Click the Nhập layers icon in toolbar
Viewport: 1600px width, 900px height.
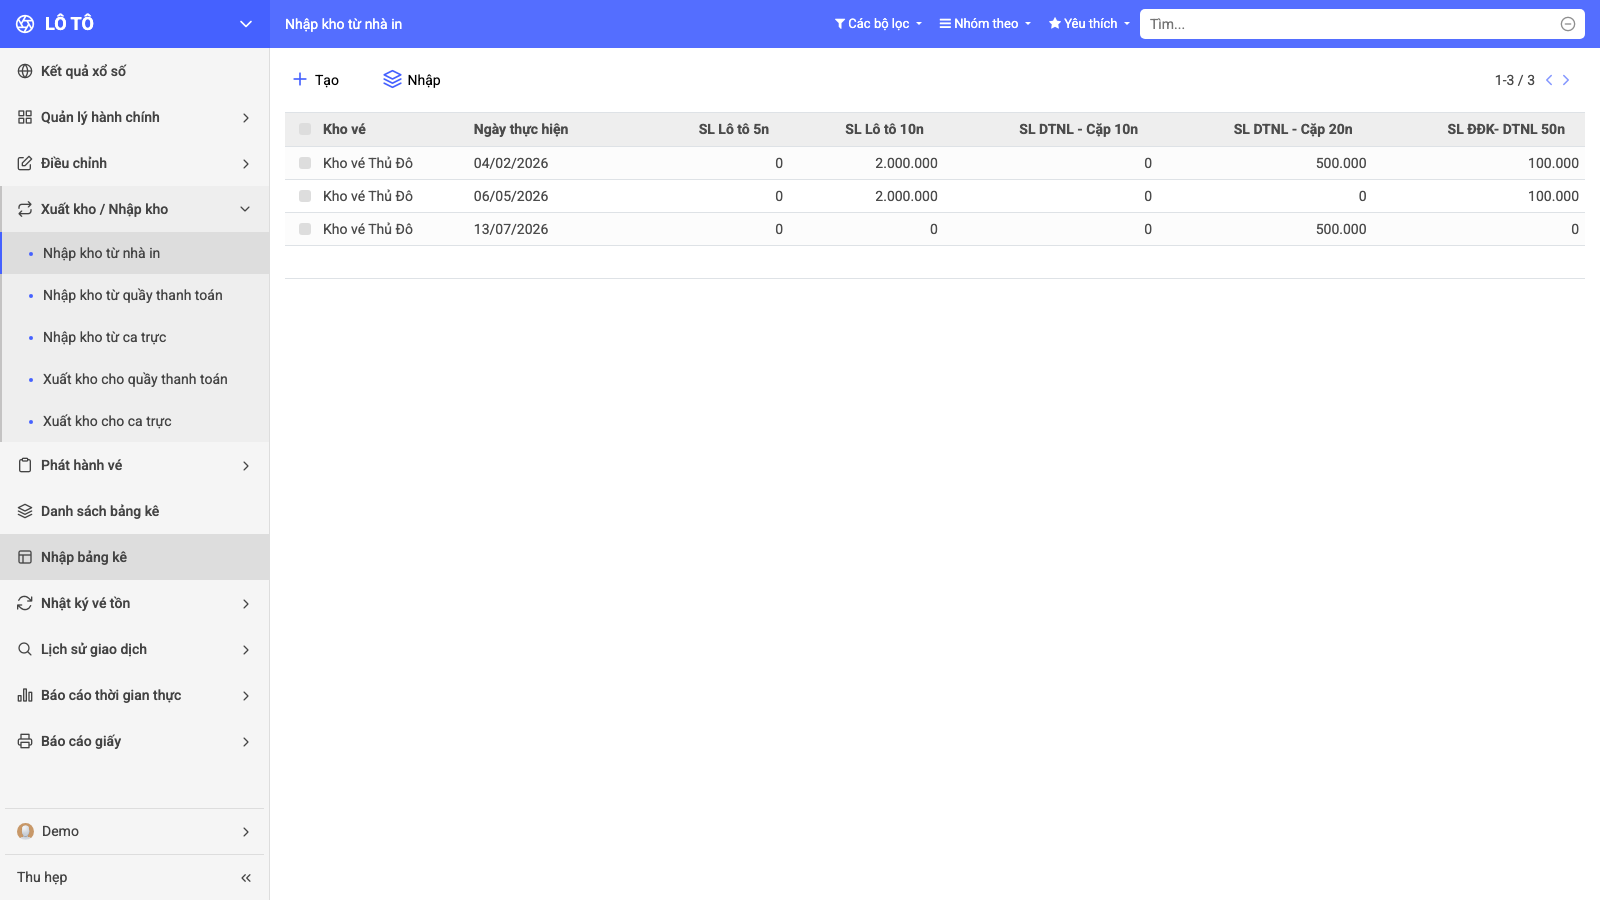tap(392, 79)
